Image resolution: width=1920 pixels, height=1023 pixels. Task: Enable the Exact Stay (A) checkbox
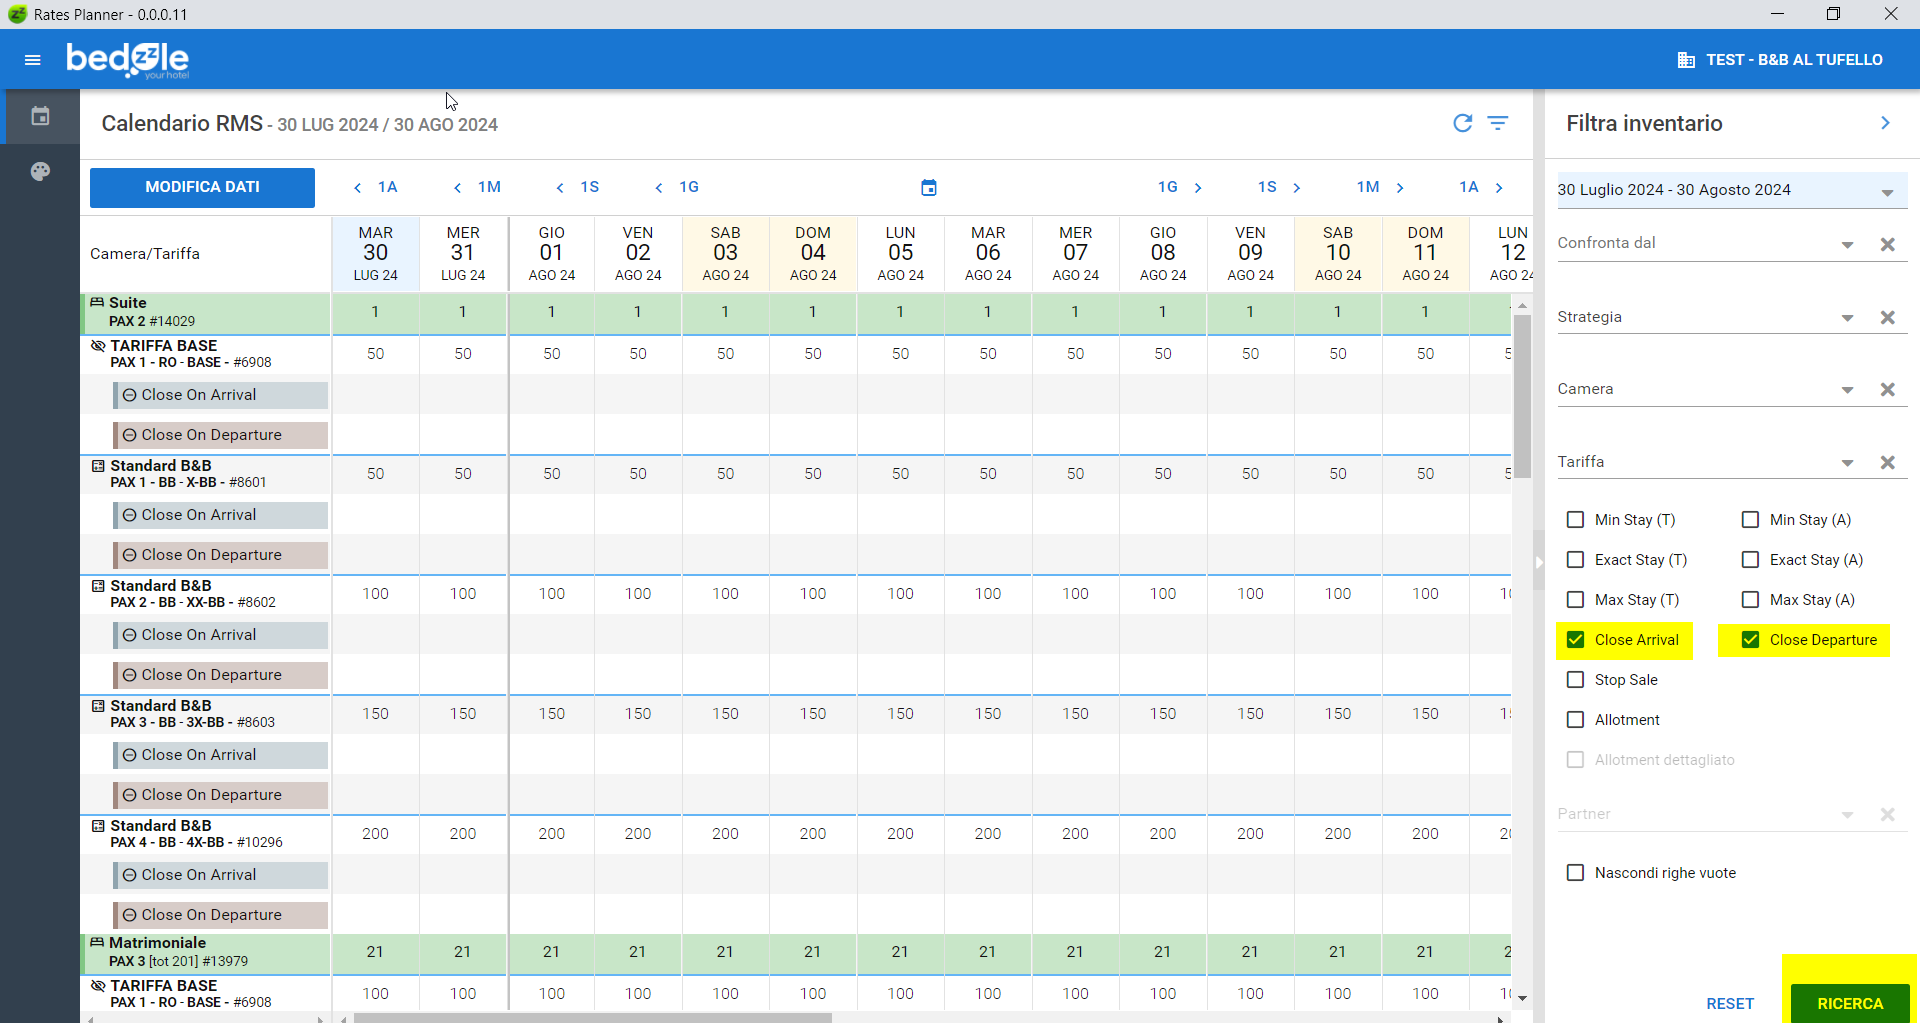1750,560
